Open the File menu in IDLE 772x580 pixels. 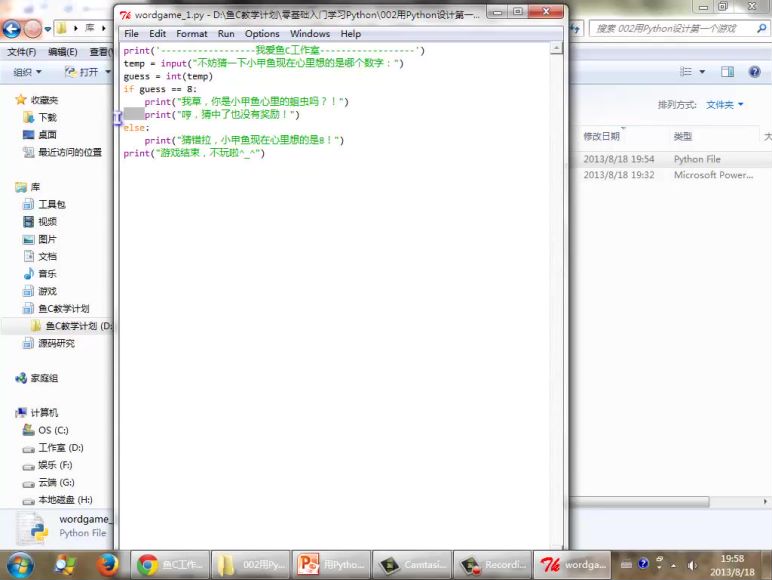131,33
